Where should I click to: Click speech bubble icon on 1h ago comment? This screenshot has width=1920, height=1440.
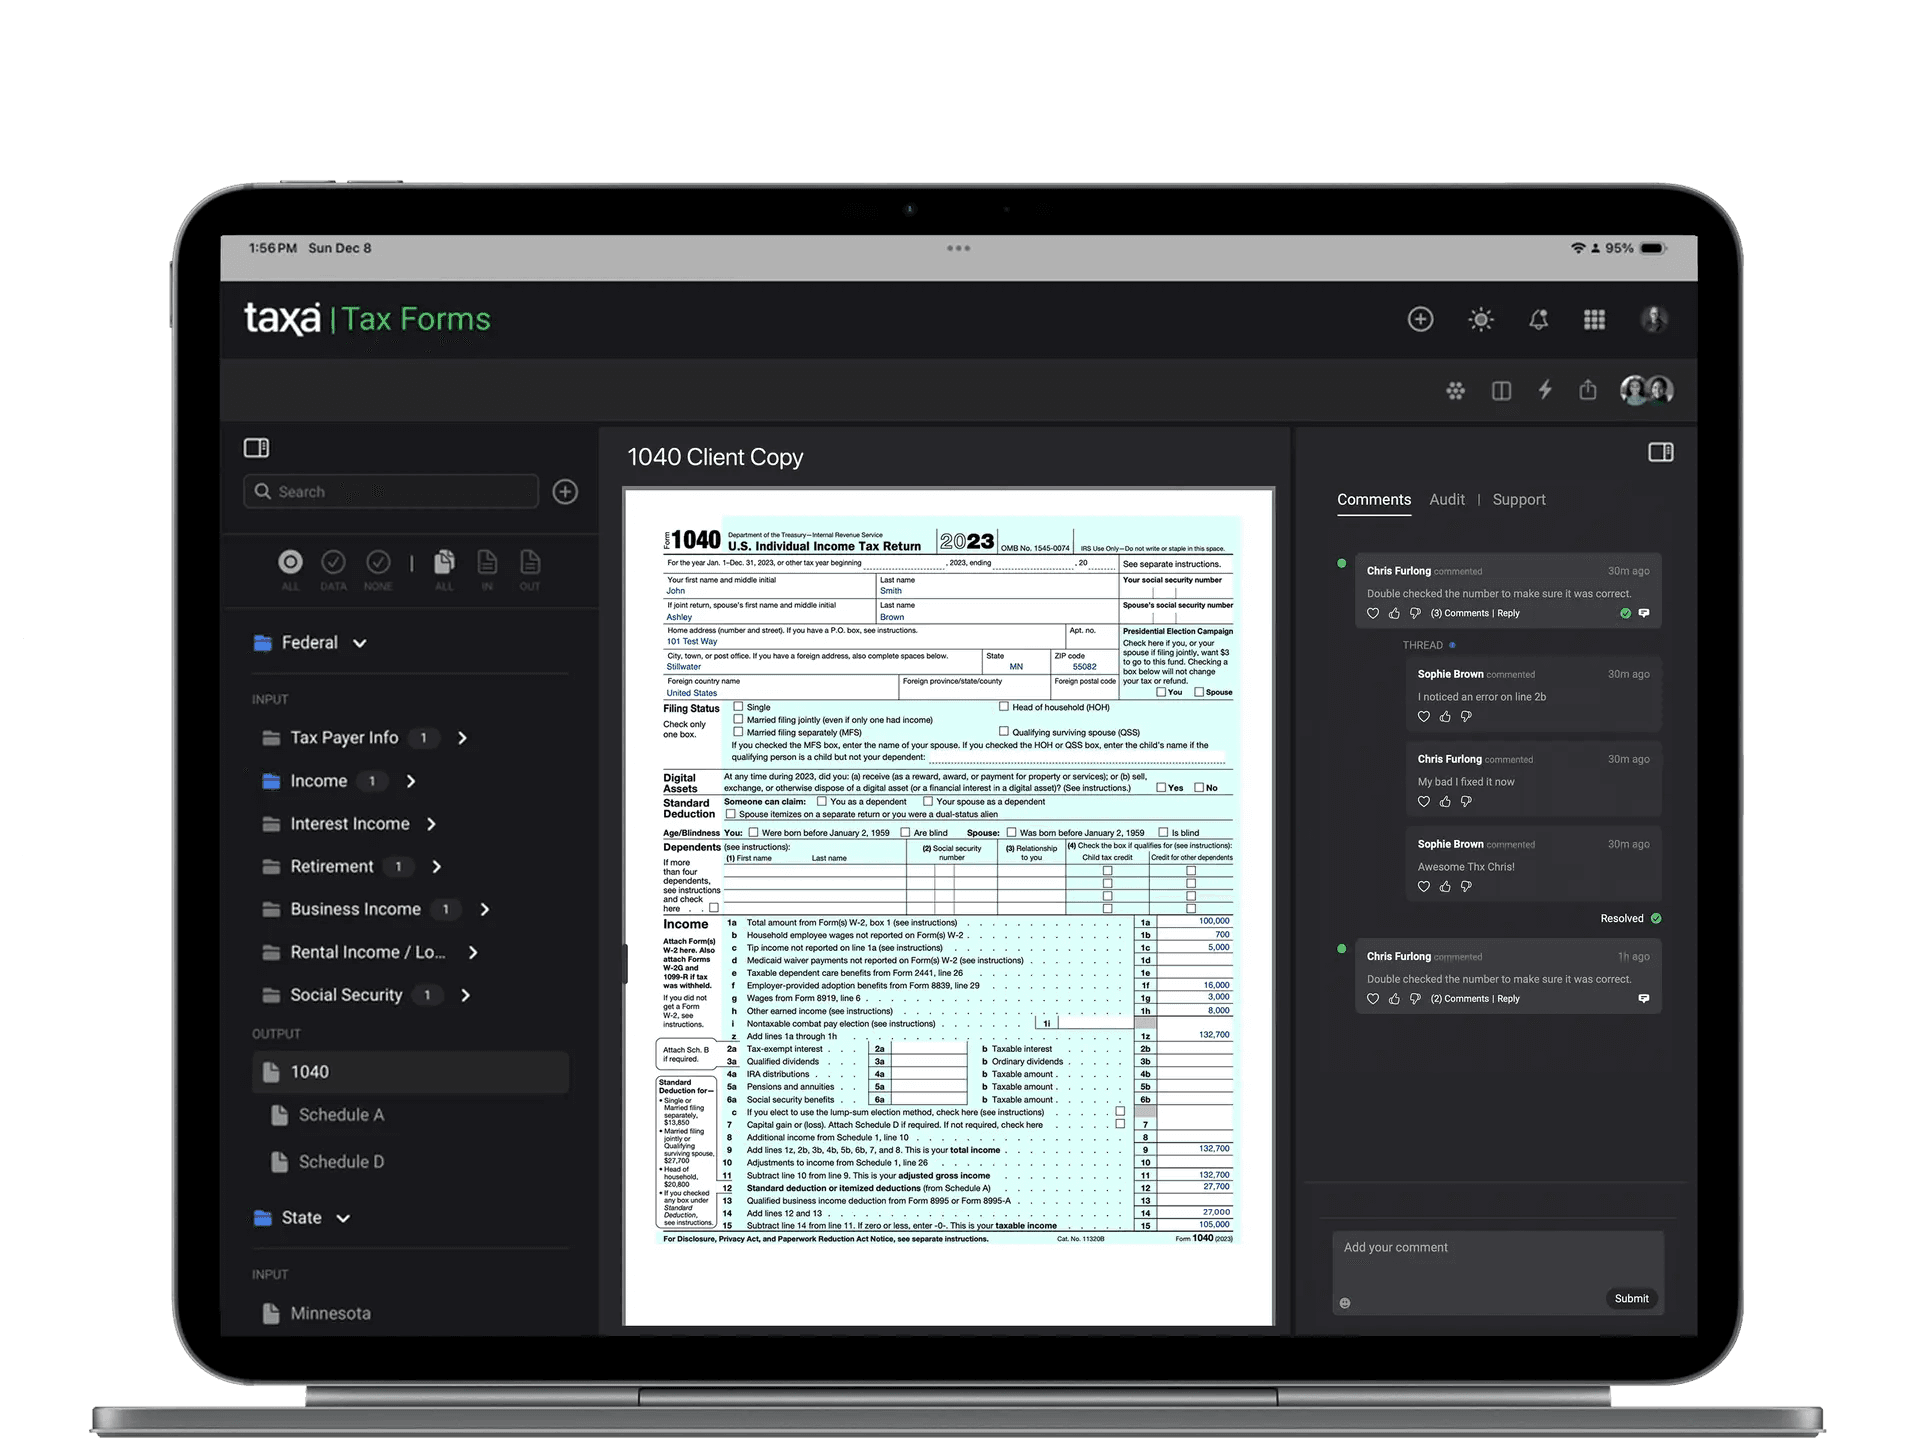pyautogui.click(x=1644, y=998)
